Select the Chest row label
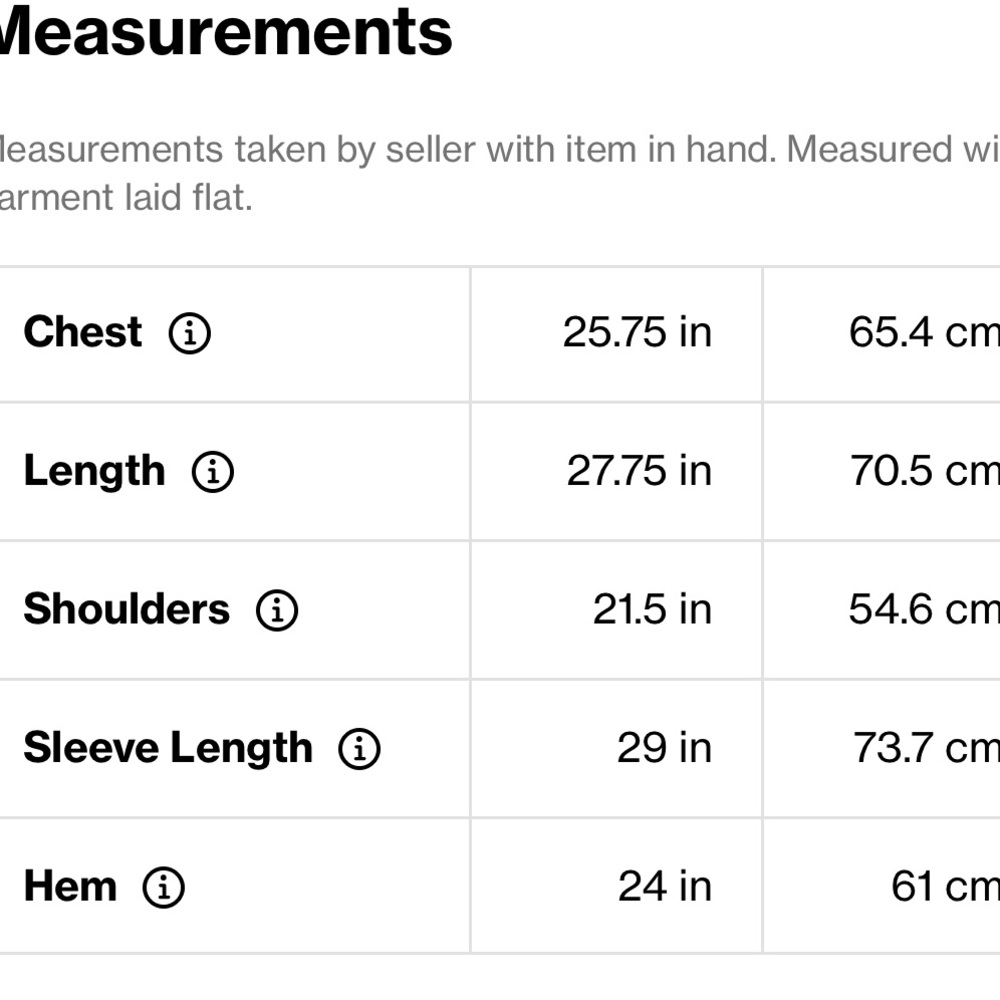This screenshot has width=1000, height=1000. [x=83, y=332]
